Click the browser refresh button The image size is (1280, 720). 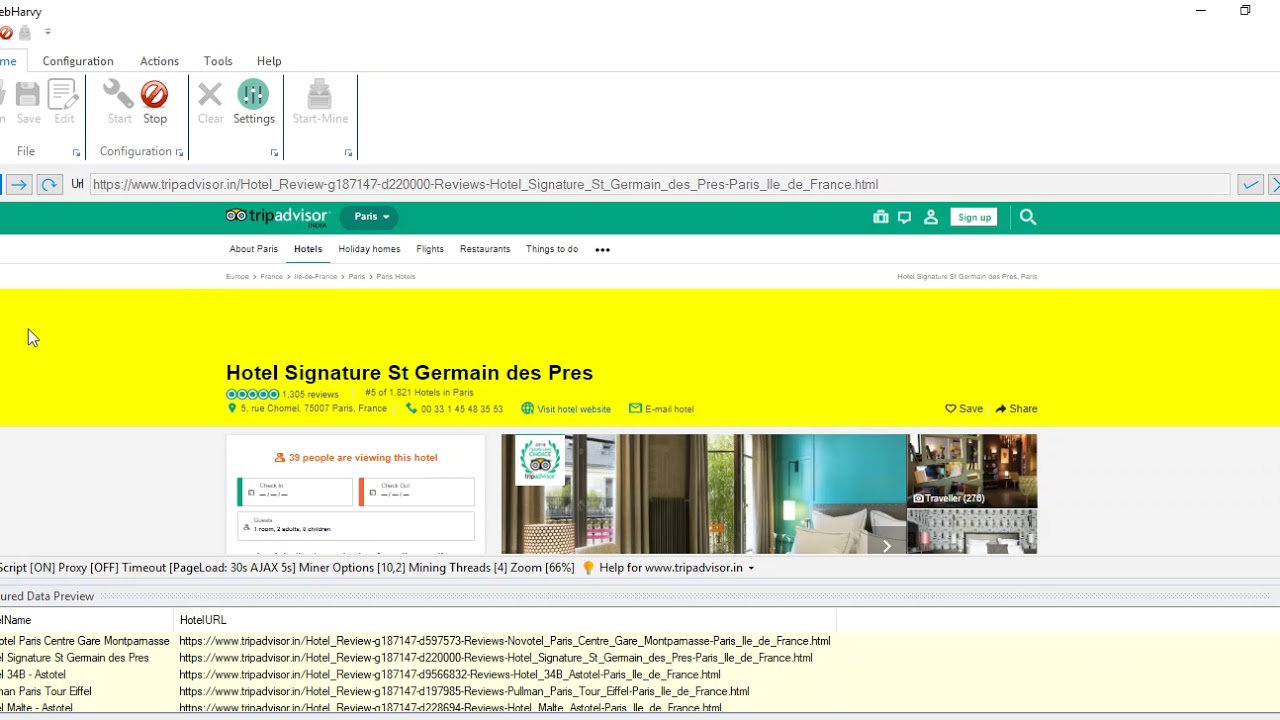[48, 184]
